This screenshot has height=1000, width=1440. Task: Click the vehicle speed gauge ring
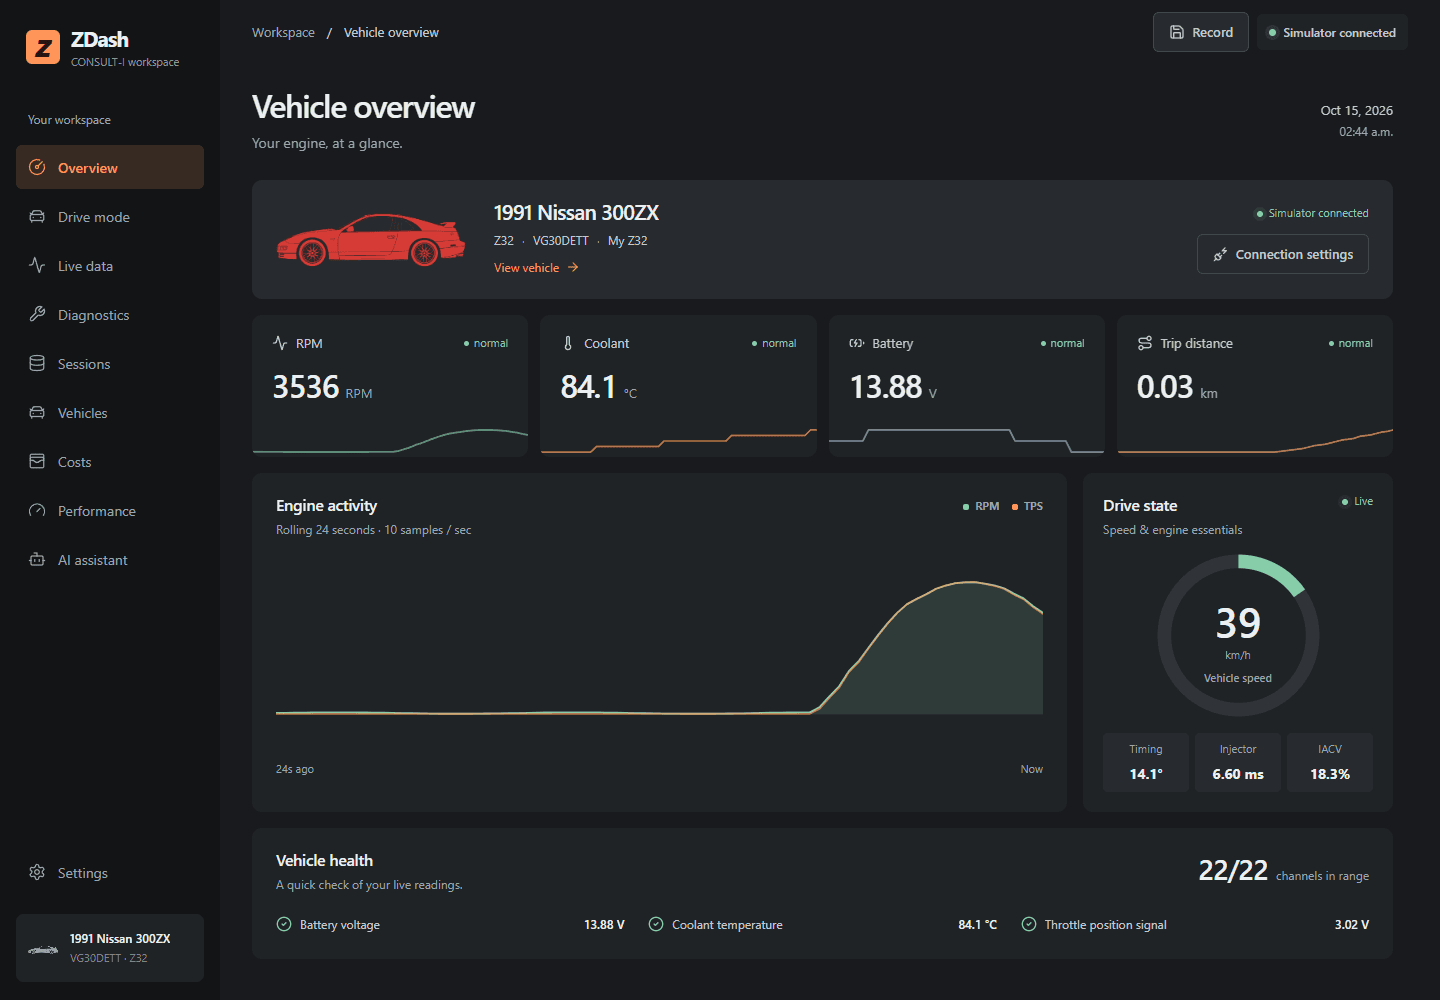coord(1238,635)
